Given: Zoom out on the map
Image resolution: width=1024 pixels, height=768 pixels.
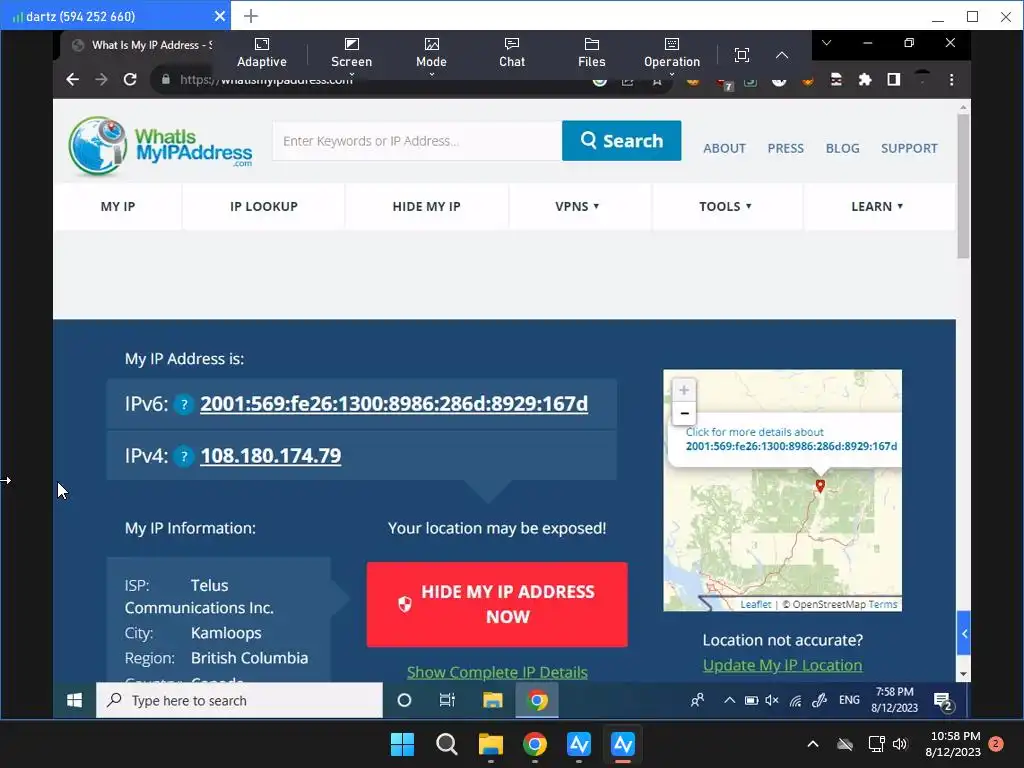Looking at the screenshot, I should [x=684, y=413].
